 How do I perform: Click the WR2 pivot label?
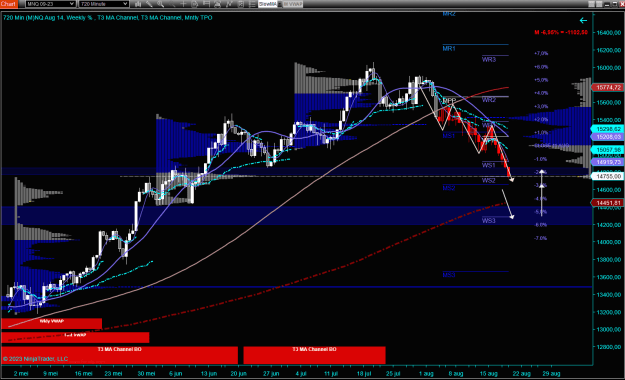pyautogui.click(x=489, y=100)
